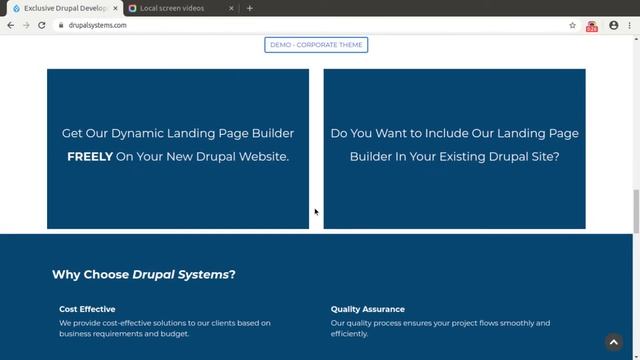Click scrollbar up arrow at top right
The width and height of the screenshot is (640, 360).
(x=636, y=39)
